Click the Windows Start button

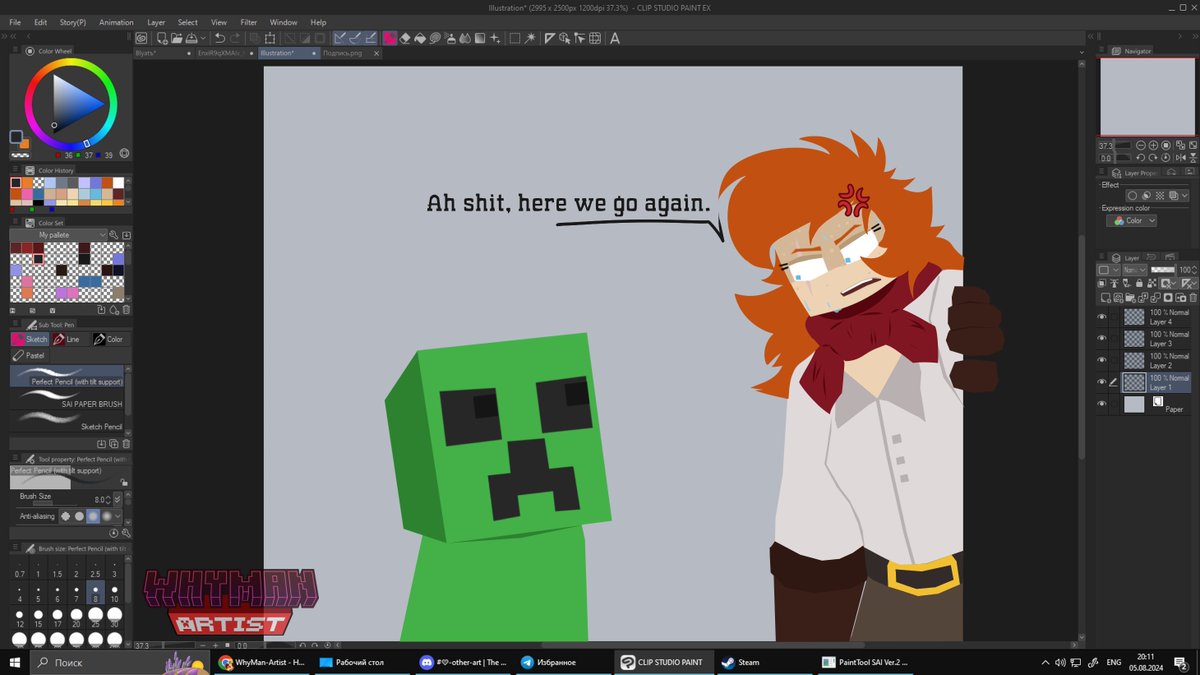pos(15,662)
